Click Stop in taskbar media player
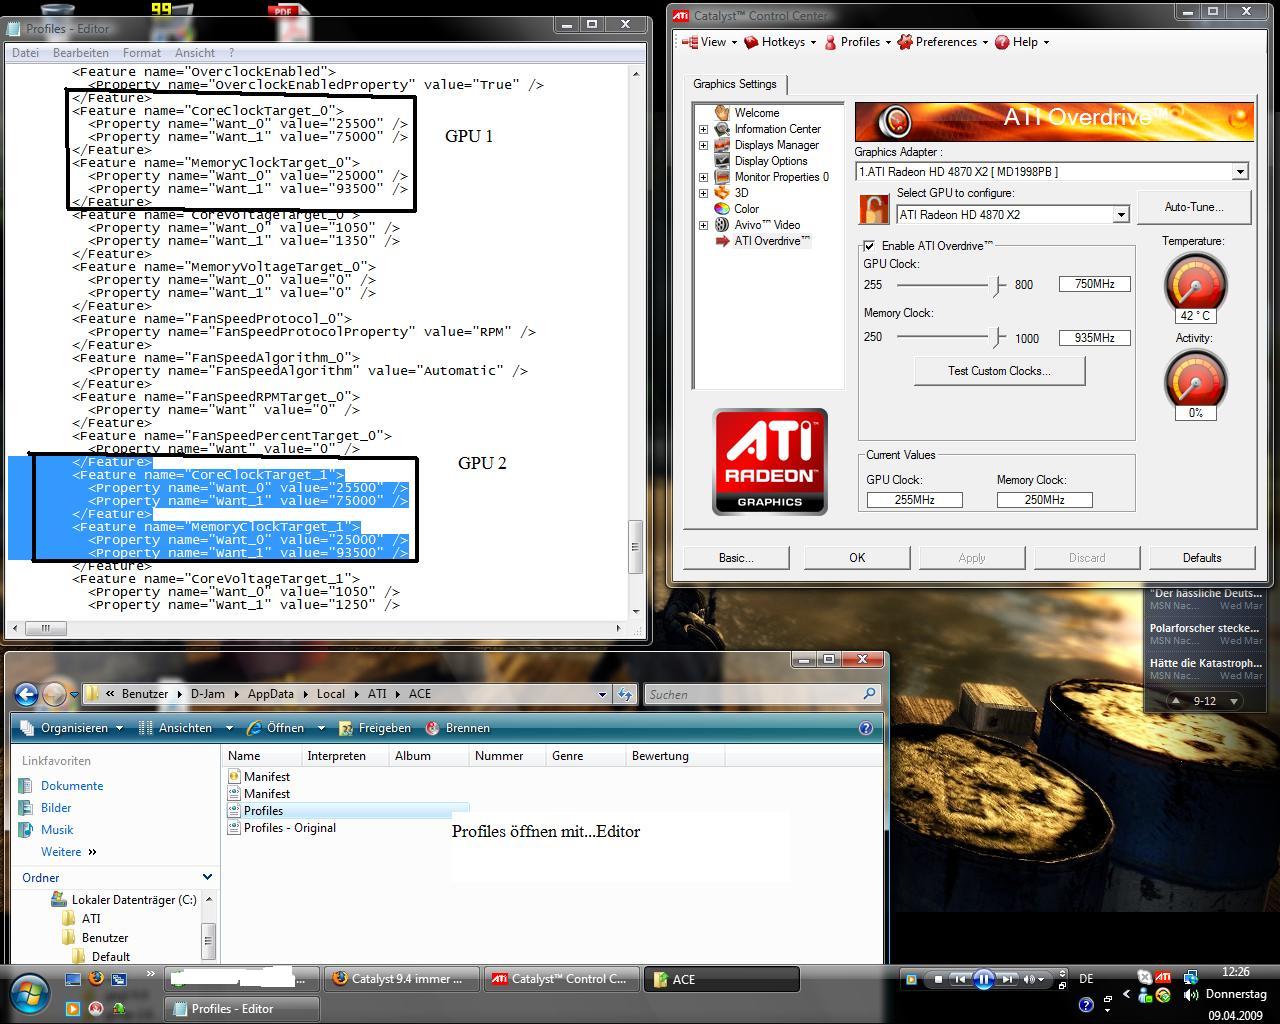 pyautogui.click(x=938, y=980)
